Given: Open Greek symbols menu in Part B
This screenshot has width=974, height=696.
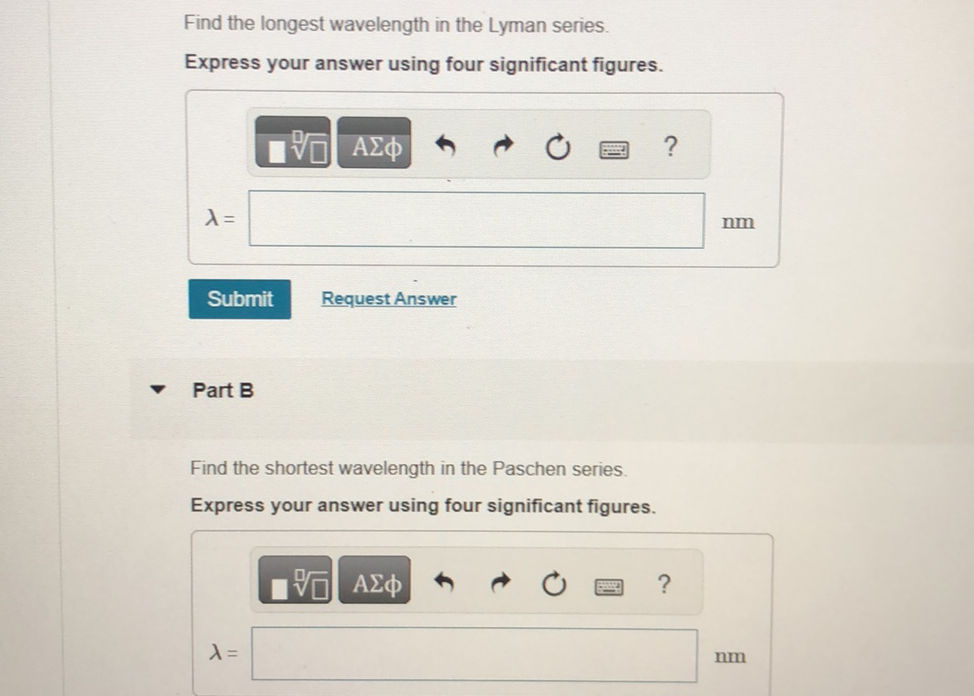Looking at the screenshot, I should (375, 583).
